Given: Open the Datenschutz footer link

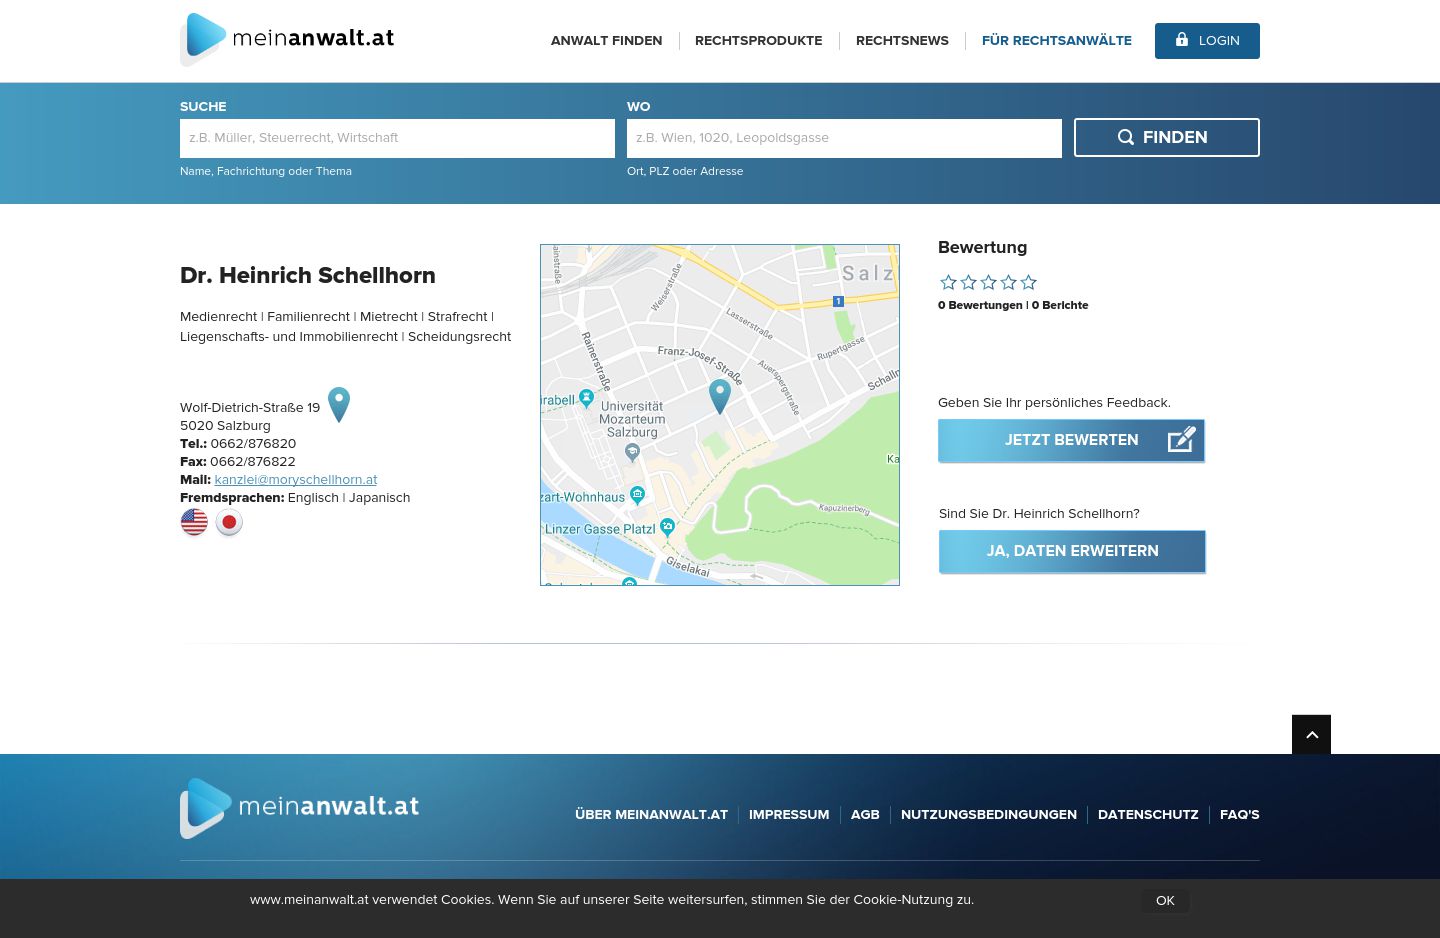Looking at the screenshot, I should [1148, 814].
